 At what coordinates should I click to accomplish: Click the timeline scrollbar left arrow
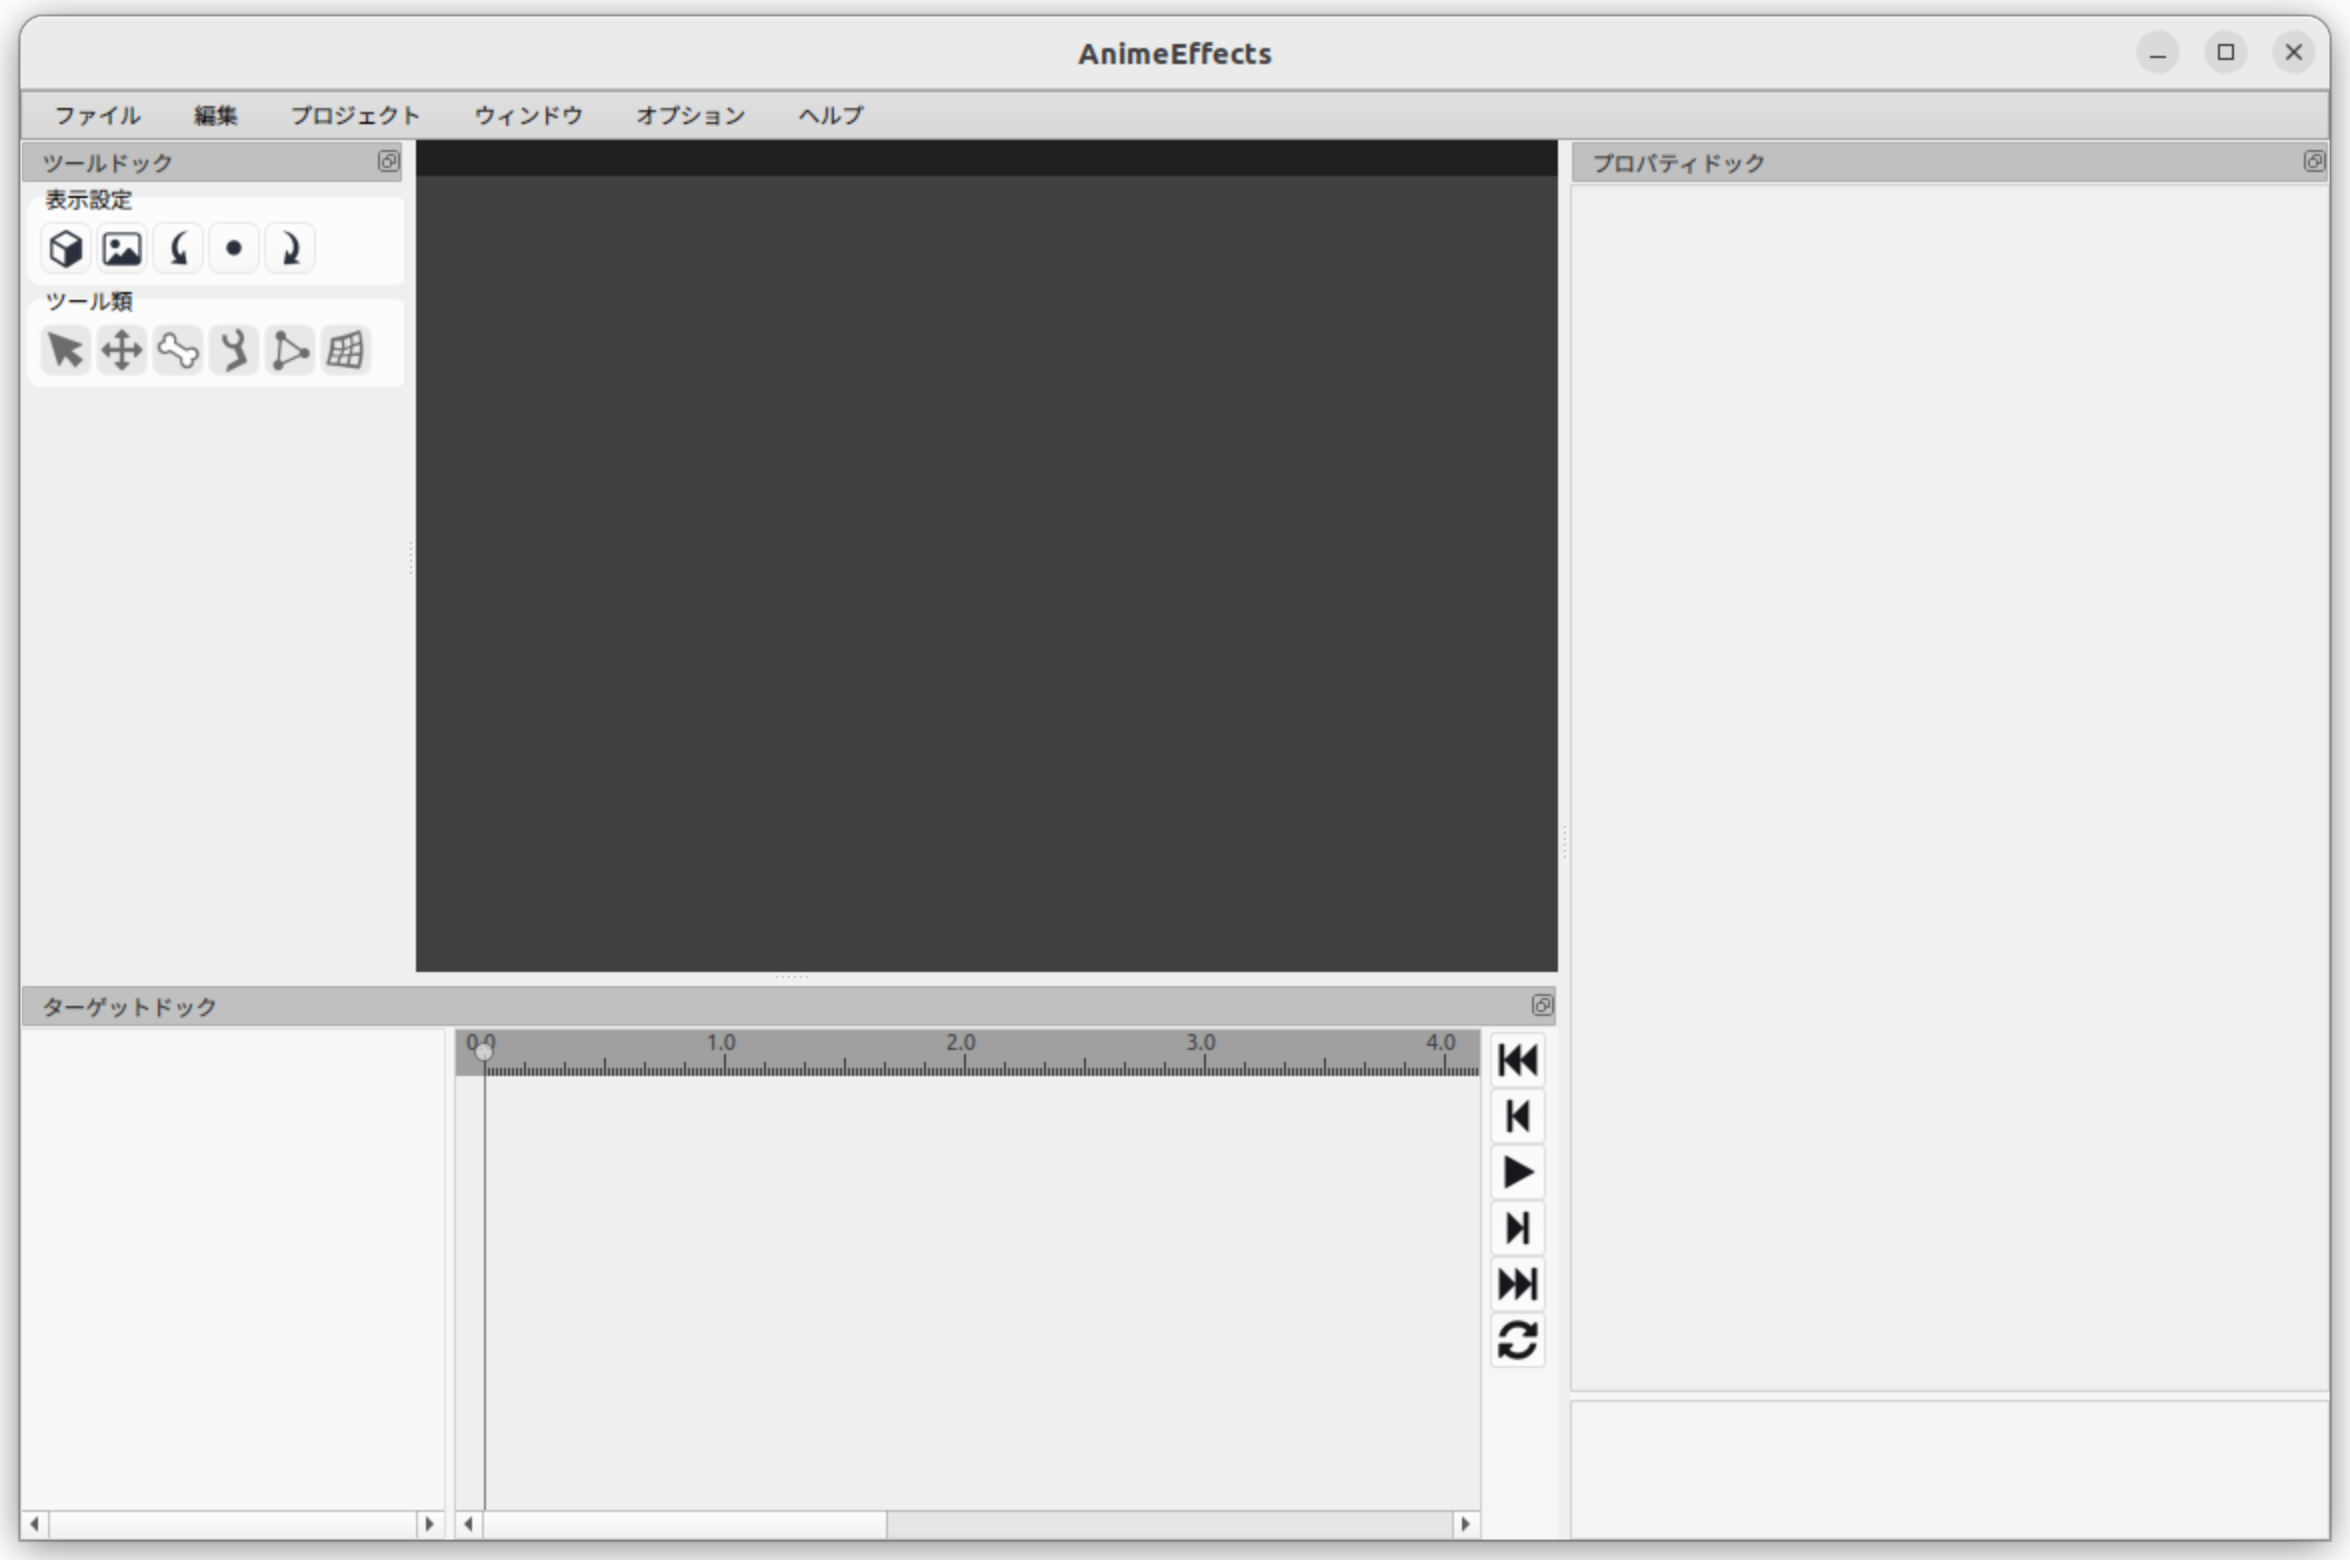pyautogui.click(x=468, y=1524)
